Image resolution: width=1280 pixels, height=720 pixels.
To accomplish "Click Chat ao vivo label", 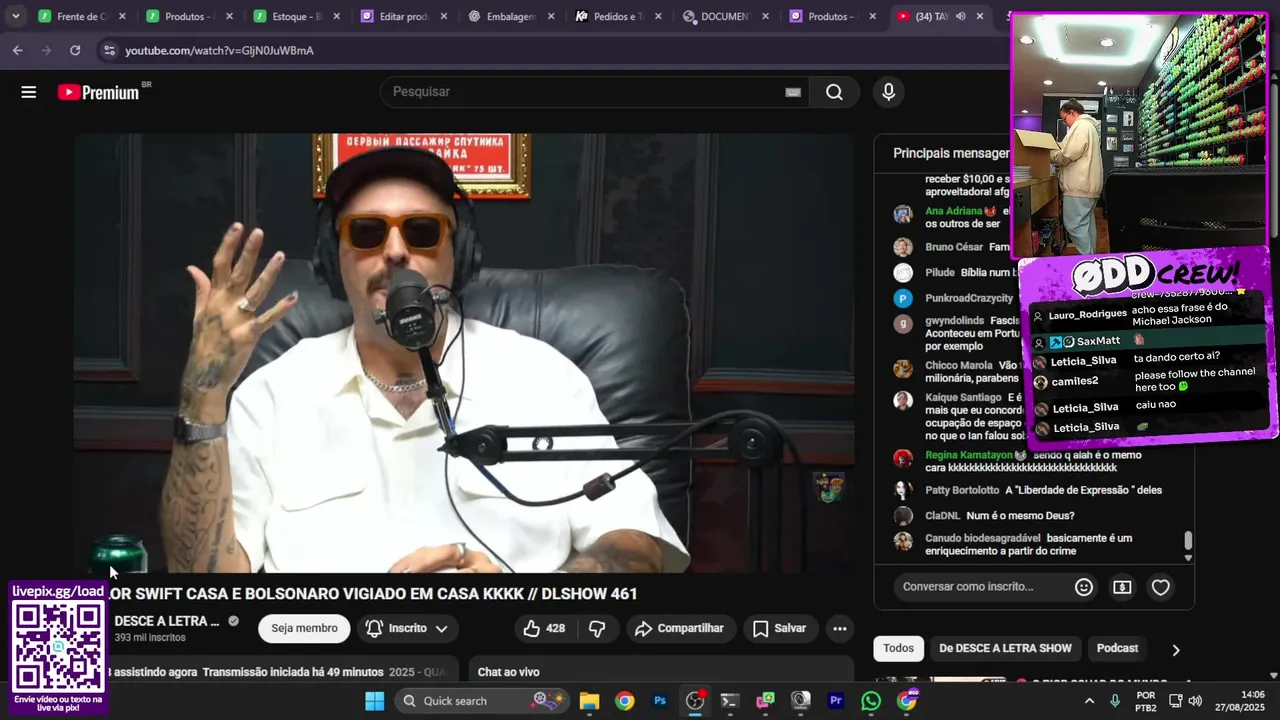I will click(x=508, y=672).
